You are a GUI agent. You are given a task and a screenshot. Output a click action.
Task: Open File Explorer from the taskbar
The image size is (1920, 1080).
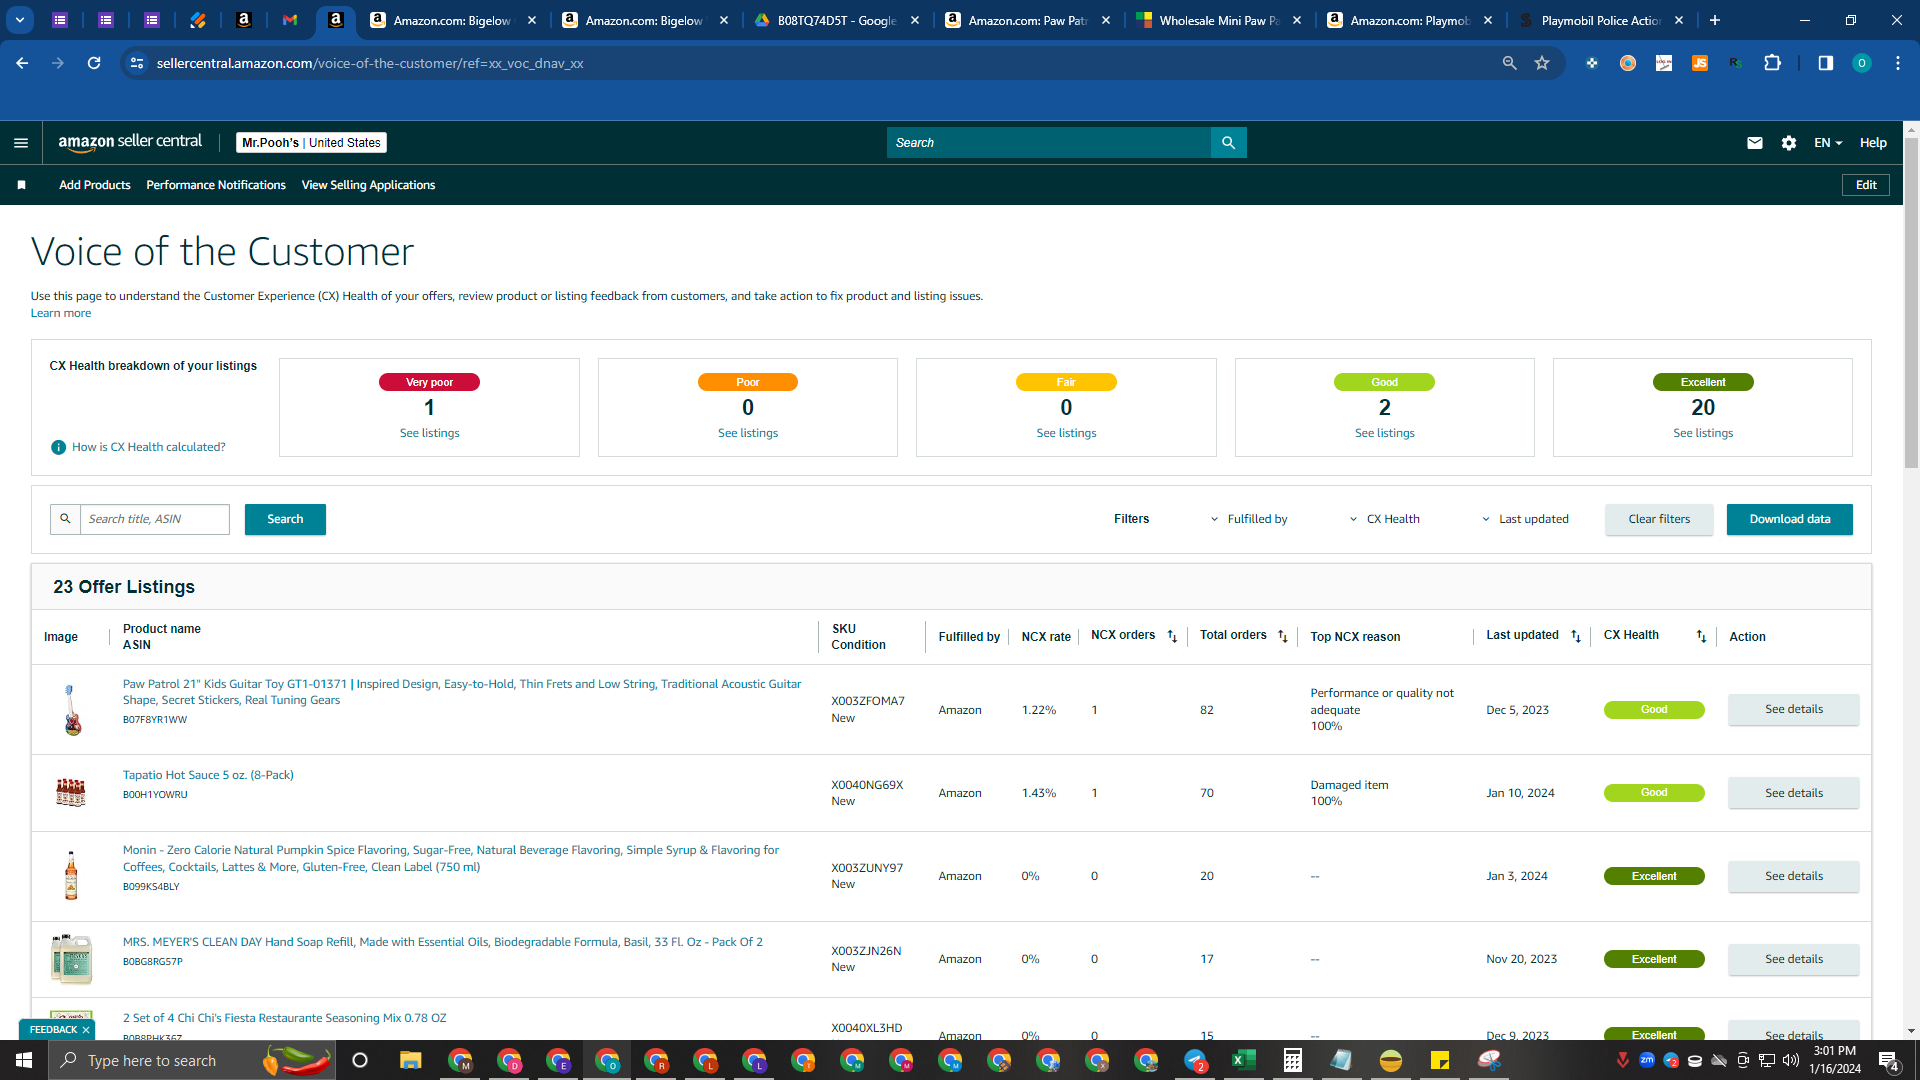point(410,1060)
